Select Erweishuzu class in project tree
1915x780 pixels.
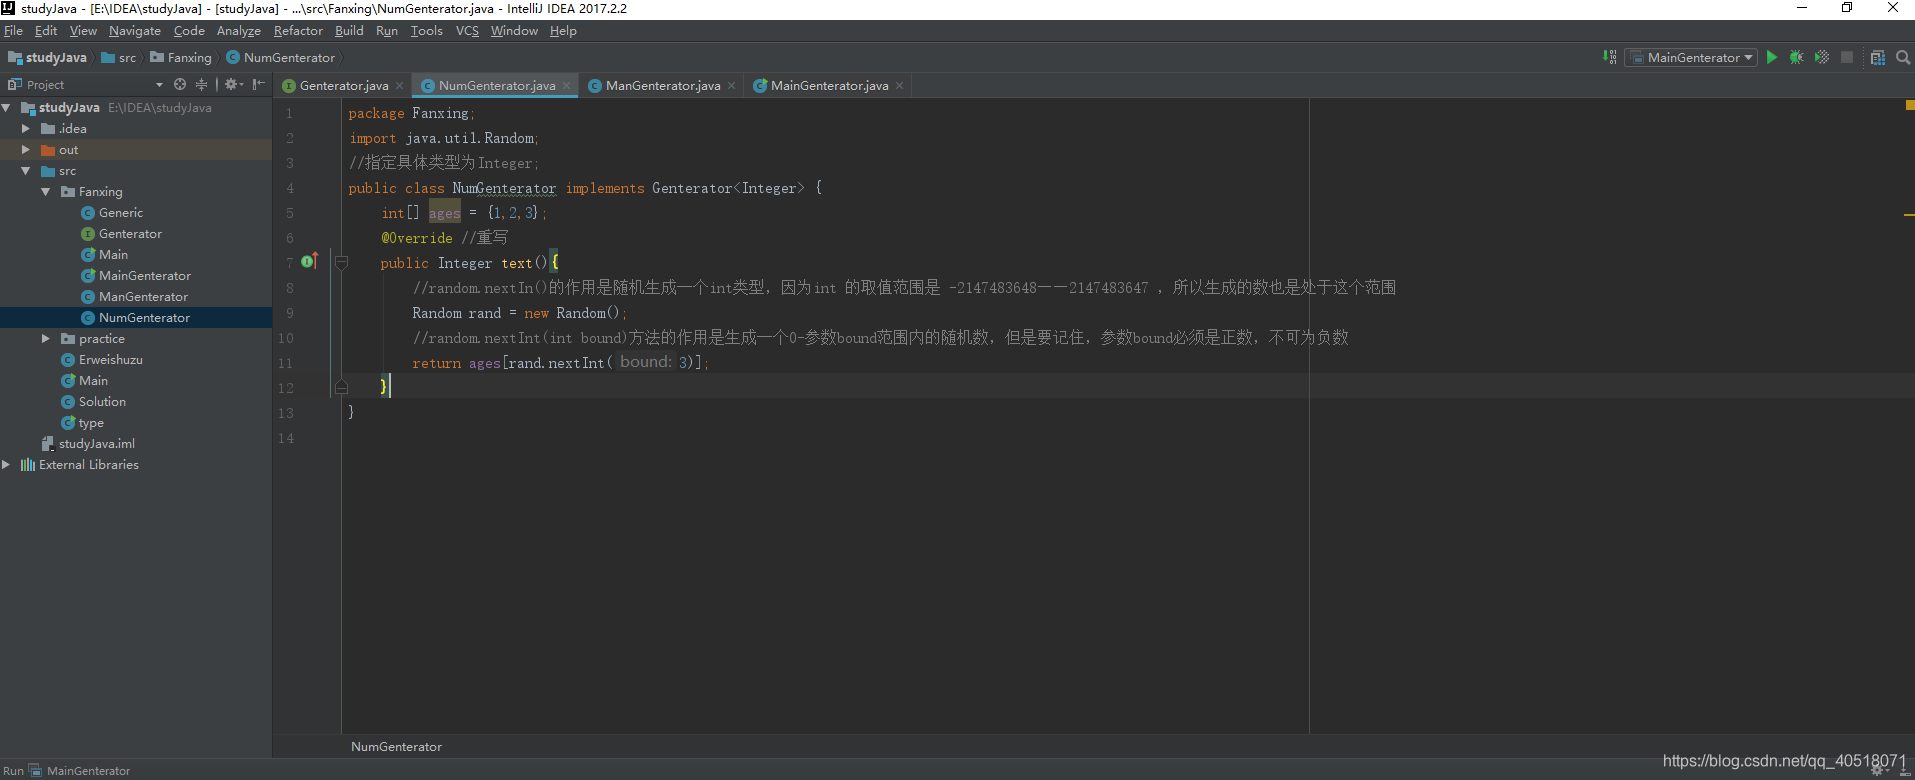(x=110, y=360)
